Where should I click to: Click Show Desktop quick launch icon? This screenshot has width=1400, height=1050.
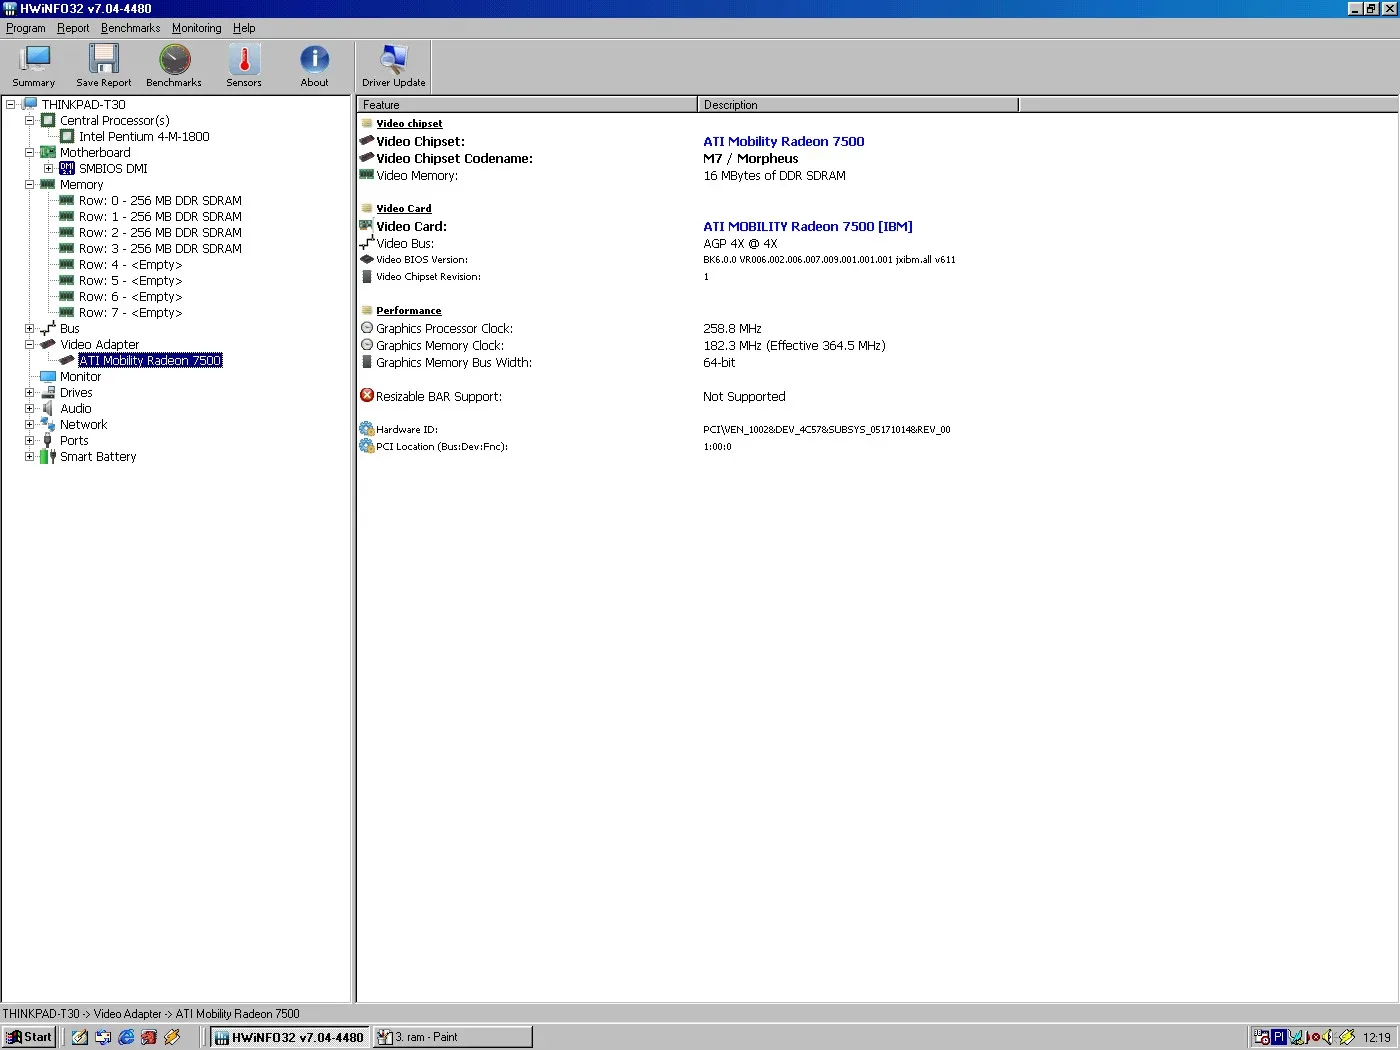tap(80, 1037)
